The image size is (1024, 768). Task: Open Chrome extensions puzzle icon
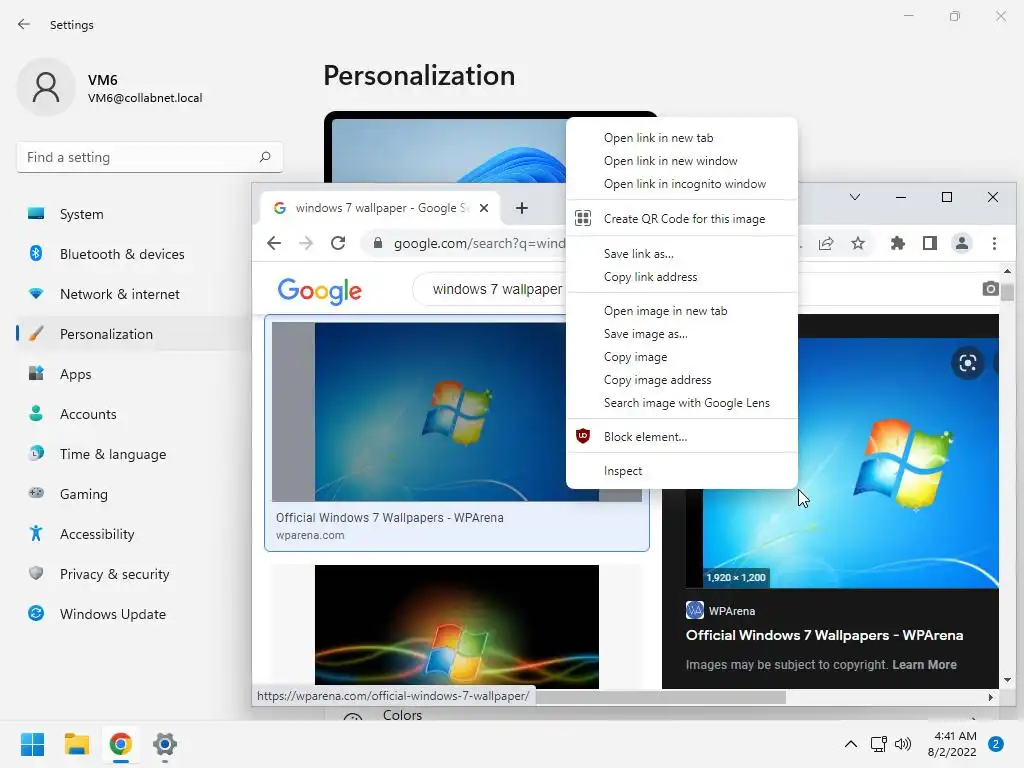[898, 244]
